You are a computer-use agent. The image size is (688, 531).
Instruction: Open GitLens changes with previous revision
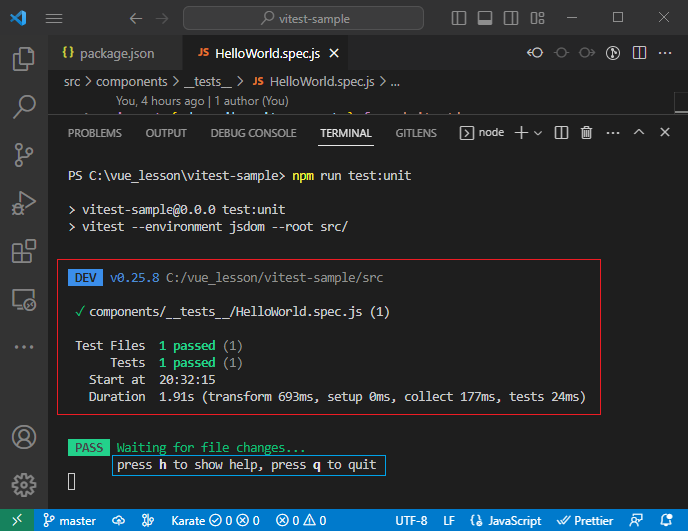535,53
